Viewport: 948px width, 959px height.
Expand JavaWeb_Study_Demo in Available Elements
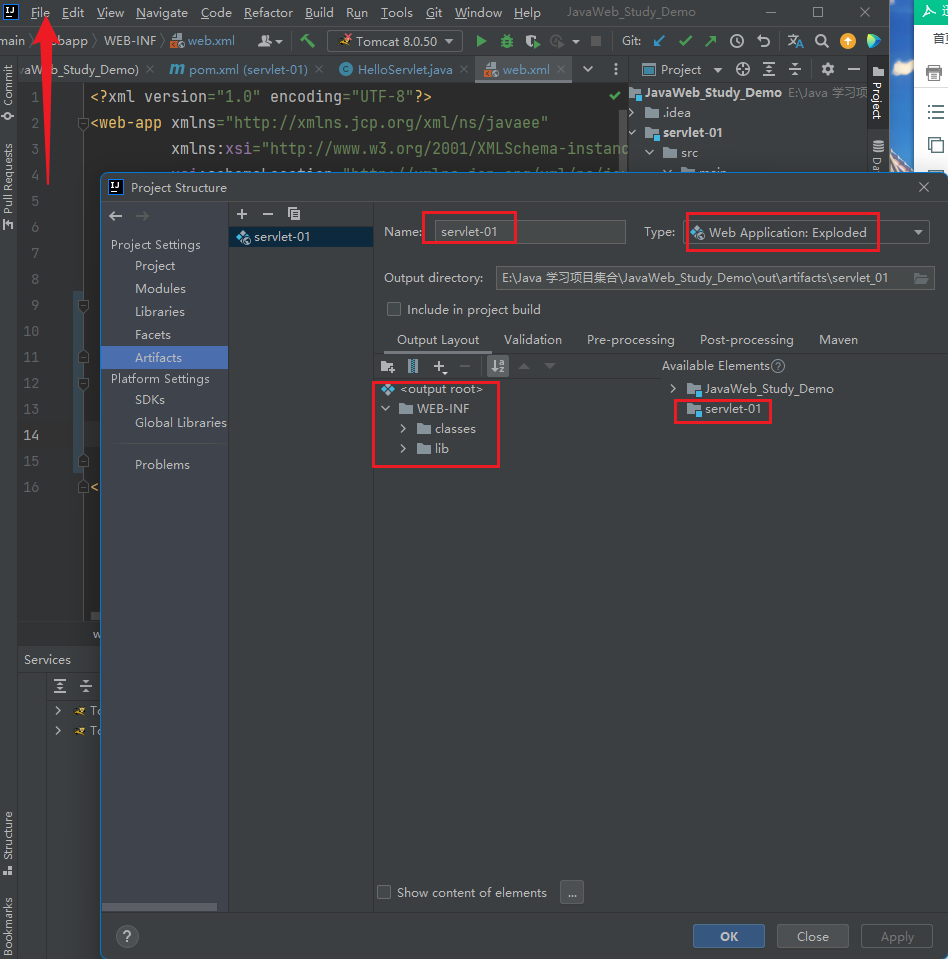point(673,389)
